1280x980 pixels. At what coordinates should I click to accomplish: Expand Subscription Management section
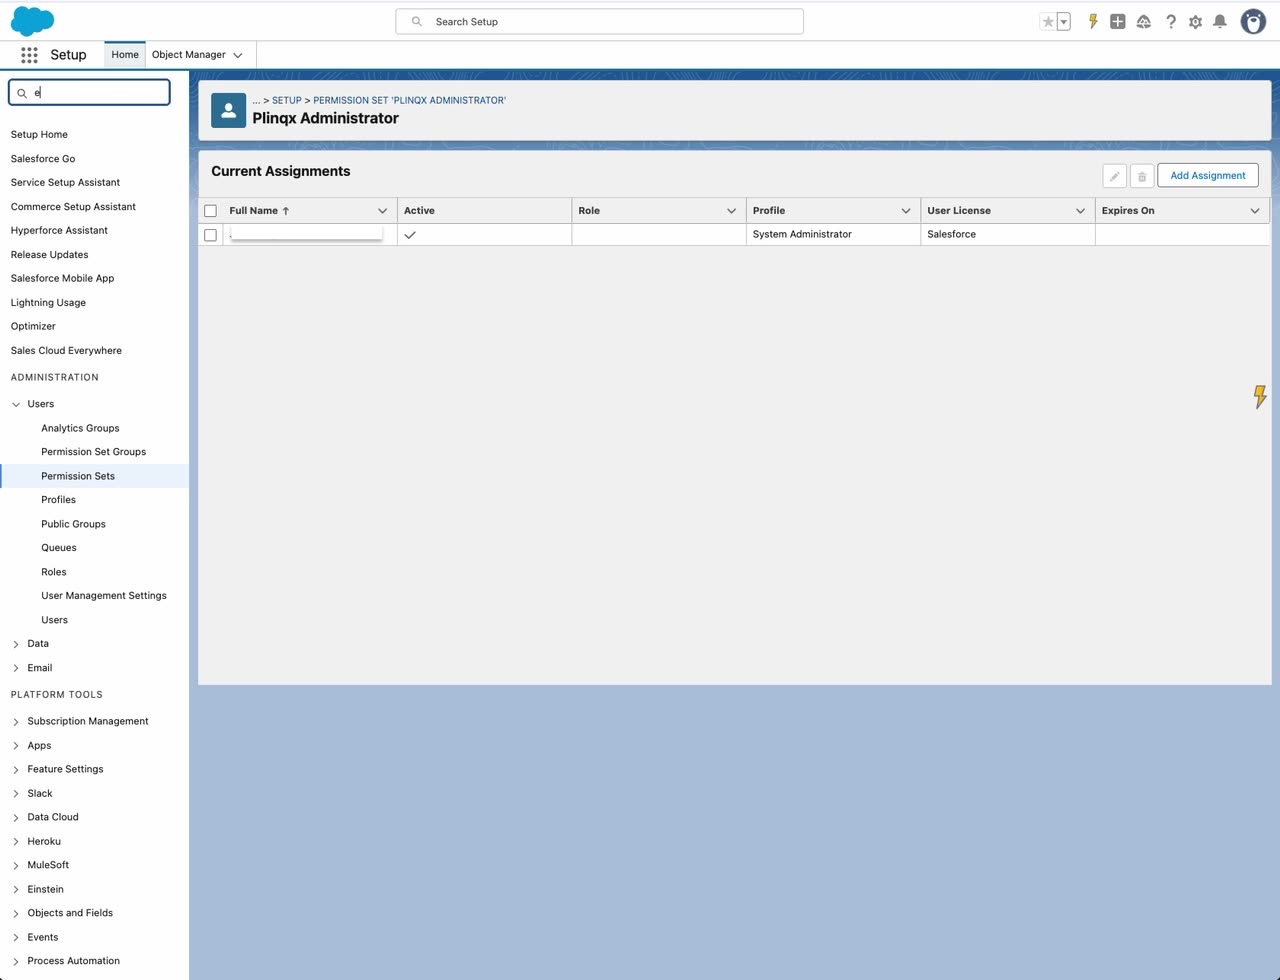tap(16, 721)
